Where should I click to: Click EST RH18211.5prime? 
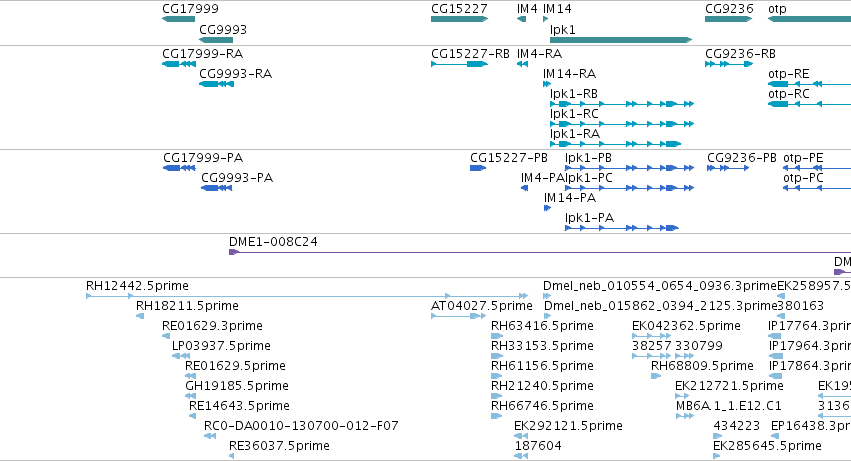[187, 306]
